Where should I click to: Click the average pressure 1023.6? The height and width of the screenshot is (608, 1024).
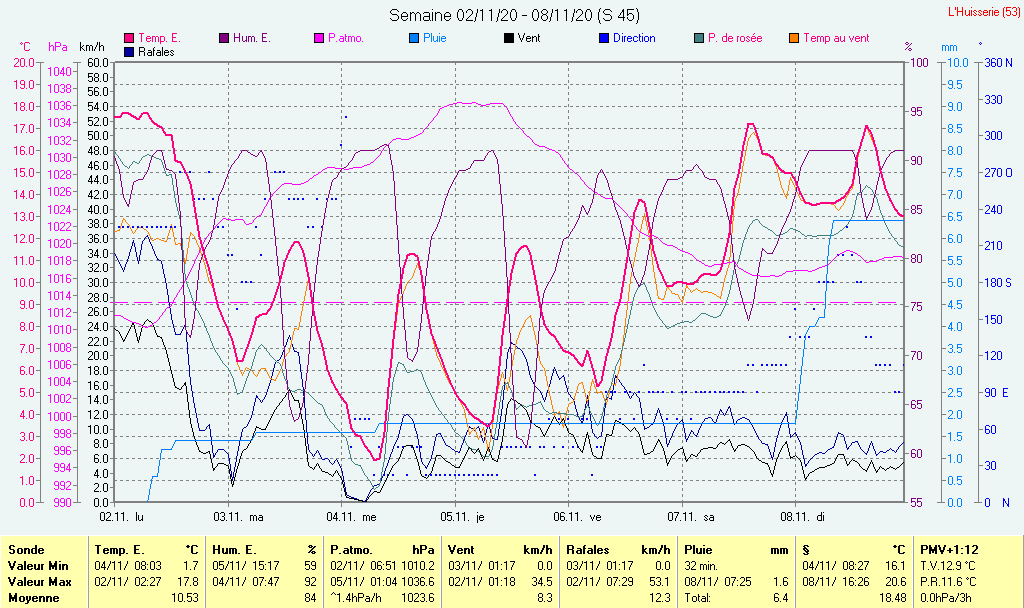pos(418,598)
